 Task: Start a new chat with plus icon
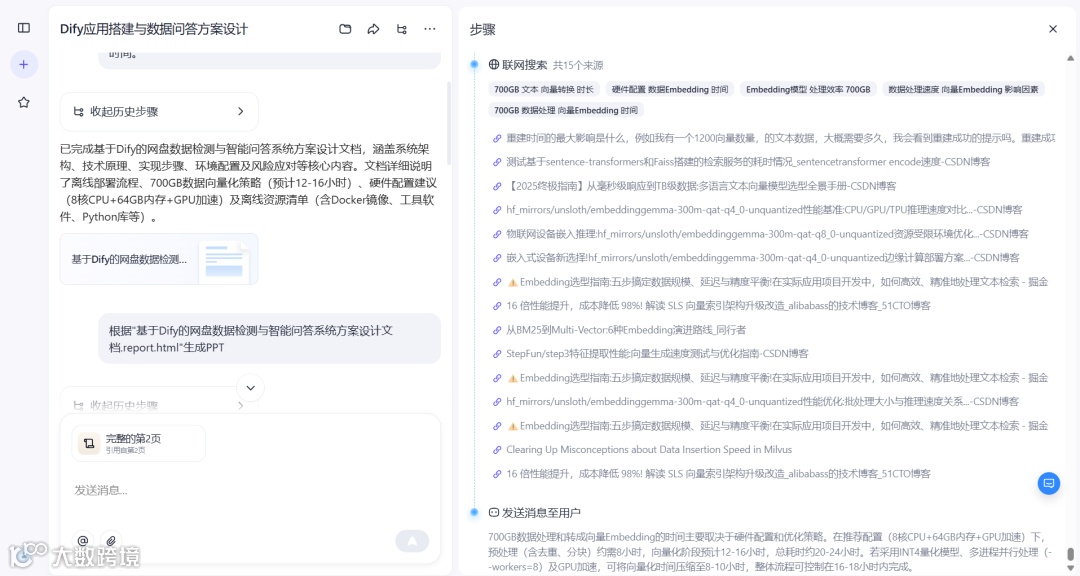click(x=23, y=64)
